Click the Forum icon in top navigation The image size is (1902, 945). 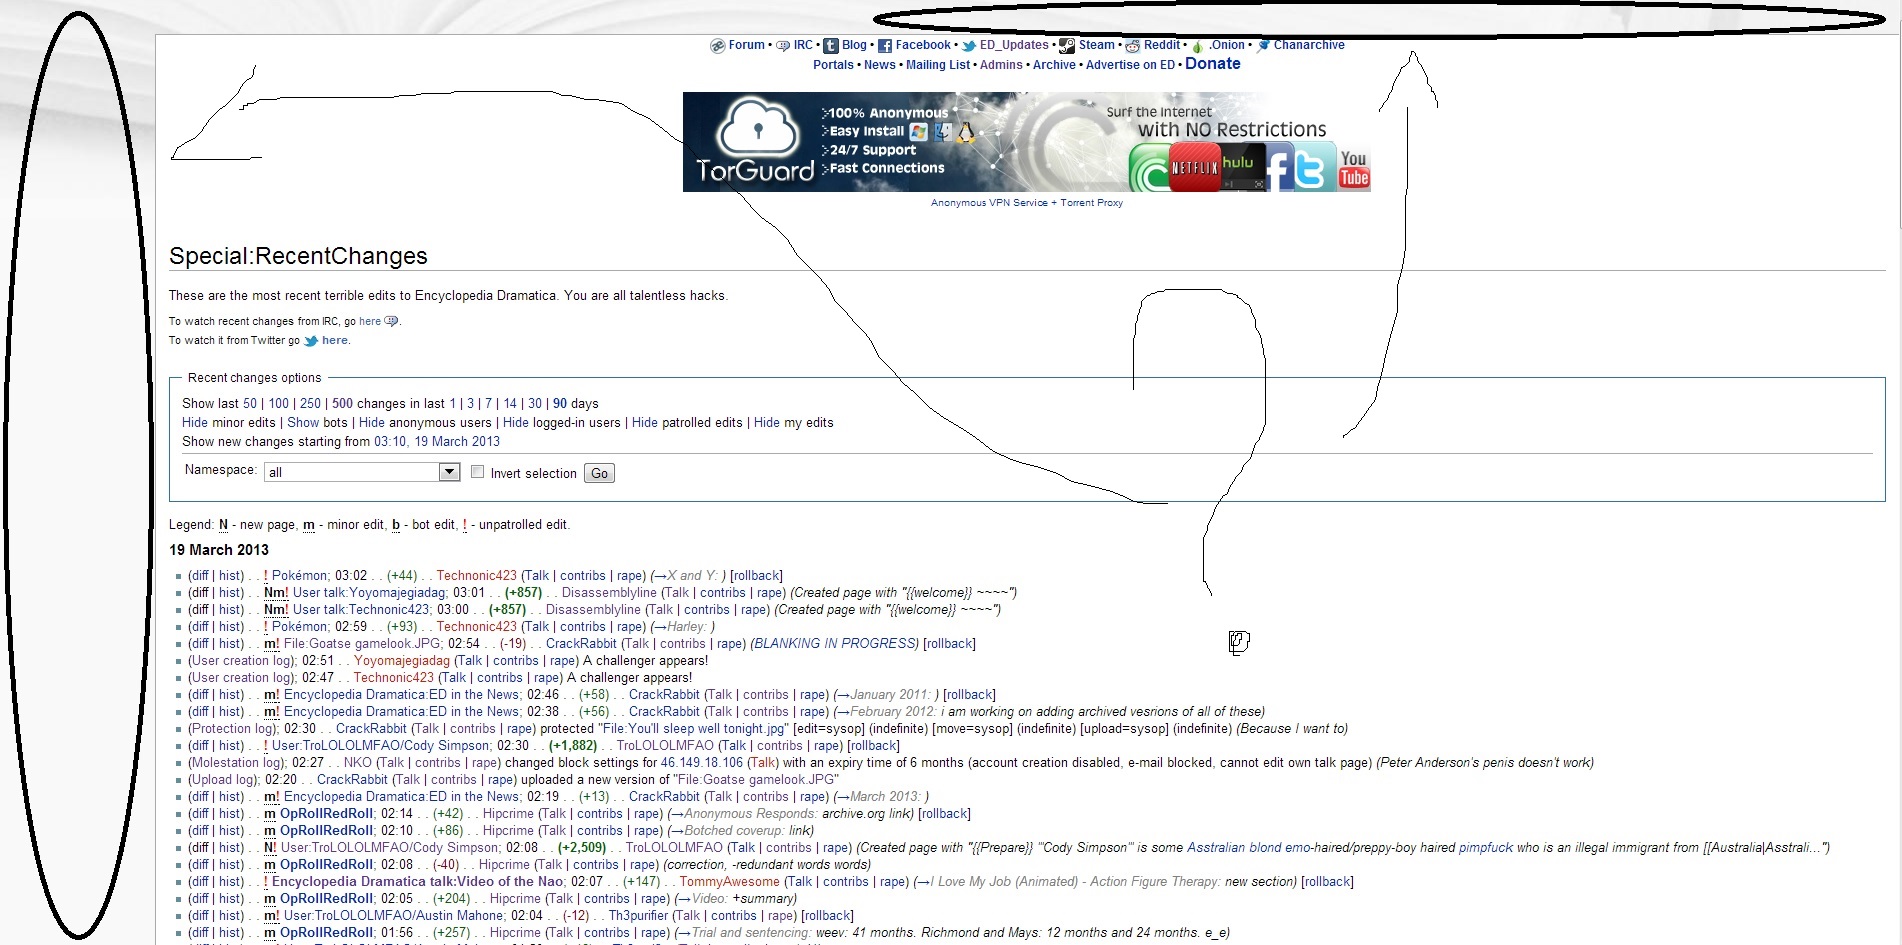pos(717,46)
